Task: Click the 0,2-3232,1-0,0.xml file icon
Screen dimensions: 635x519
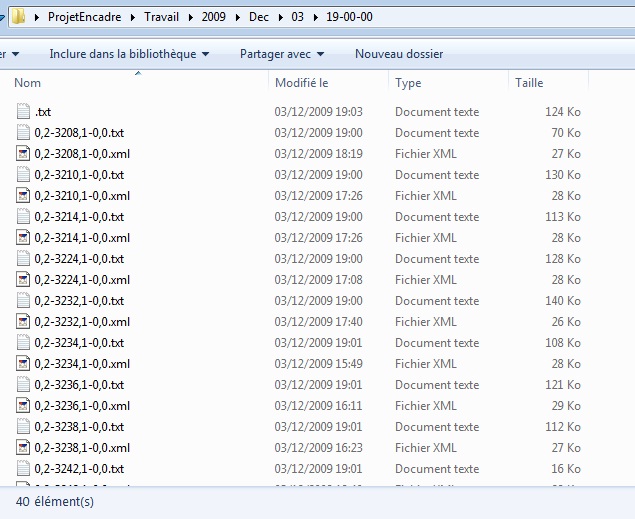Action: tap(24, 322)
